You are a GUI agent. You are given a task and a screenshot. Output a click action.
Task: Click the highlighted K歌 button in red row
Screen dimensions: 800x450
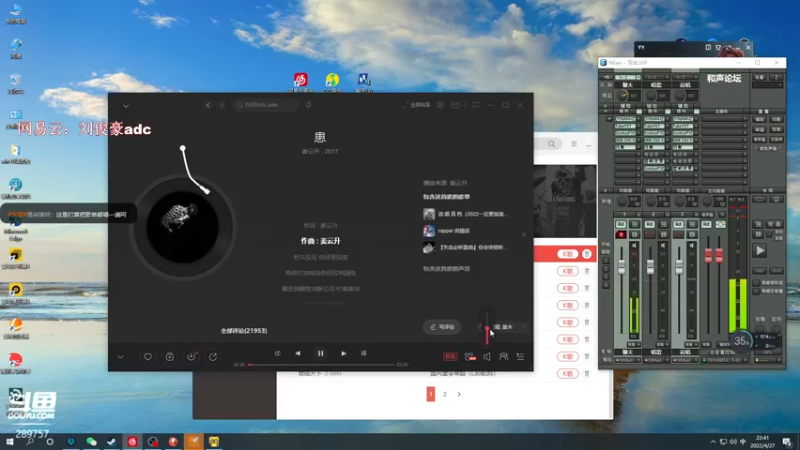click(x=567, y=254)
